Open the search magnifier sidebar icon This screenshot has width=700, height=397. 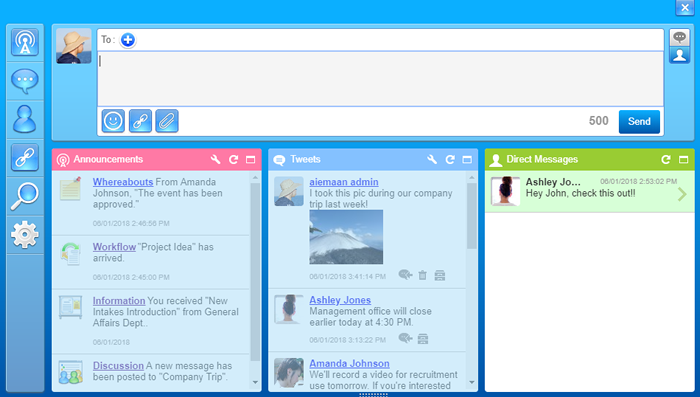[x=25, y=196]
